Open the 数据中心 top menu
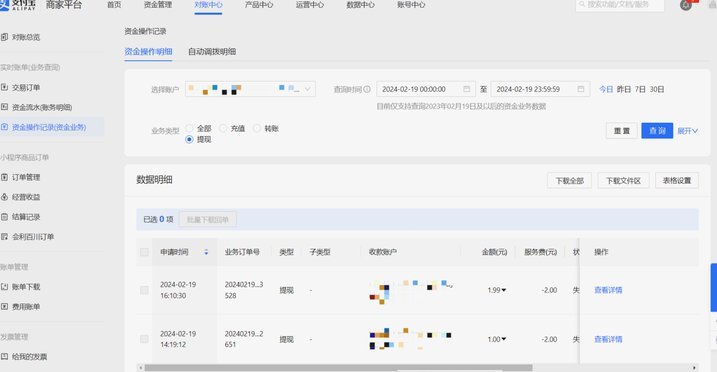The height and width of the screenshot is (372, 717). [360, 5]
